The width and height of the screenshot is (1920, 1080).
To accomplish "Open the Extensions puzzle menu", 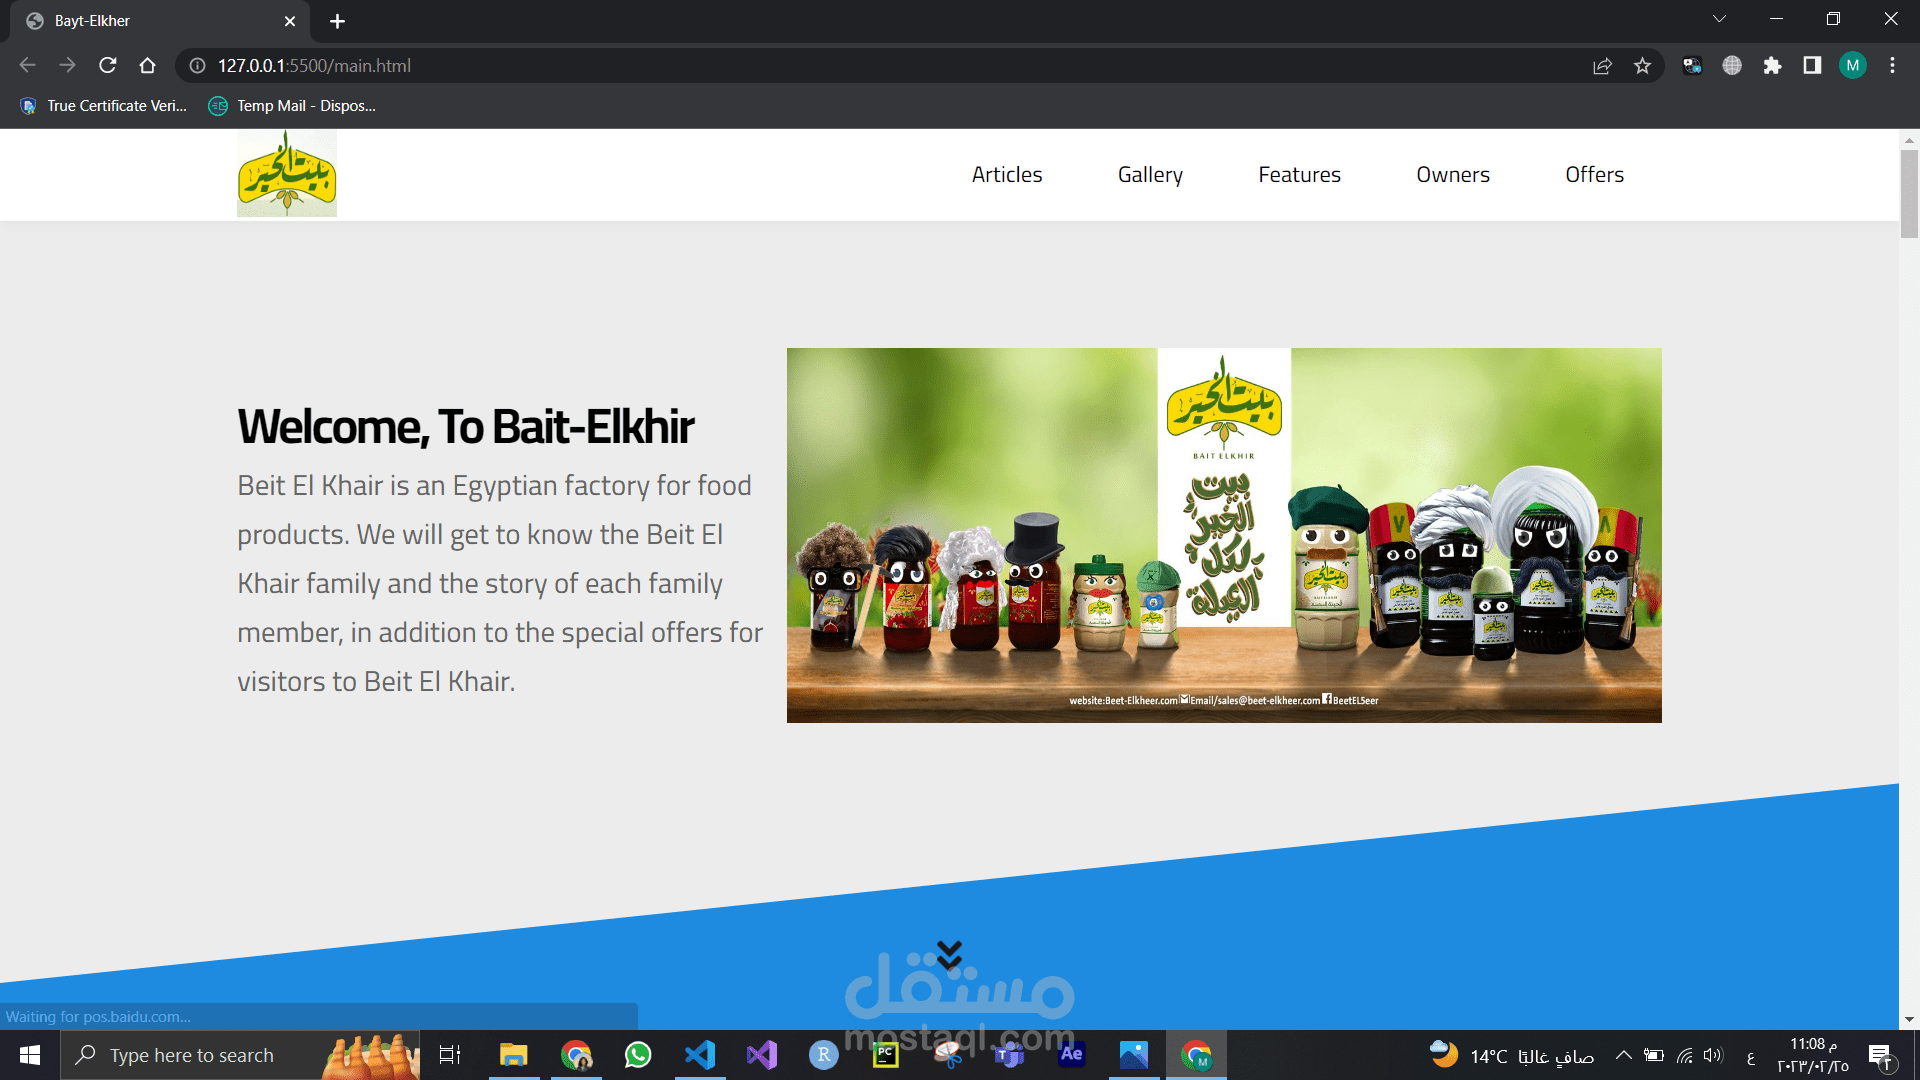I will (1772, 65).
